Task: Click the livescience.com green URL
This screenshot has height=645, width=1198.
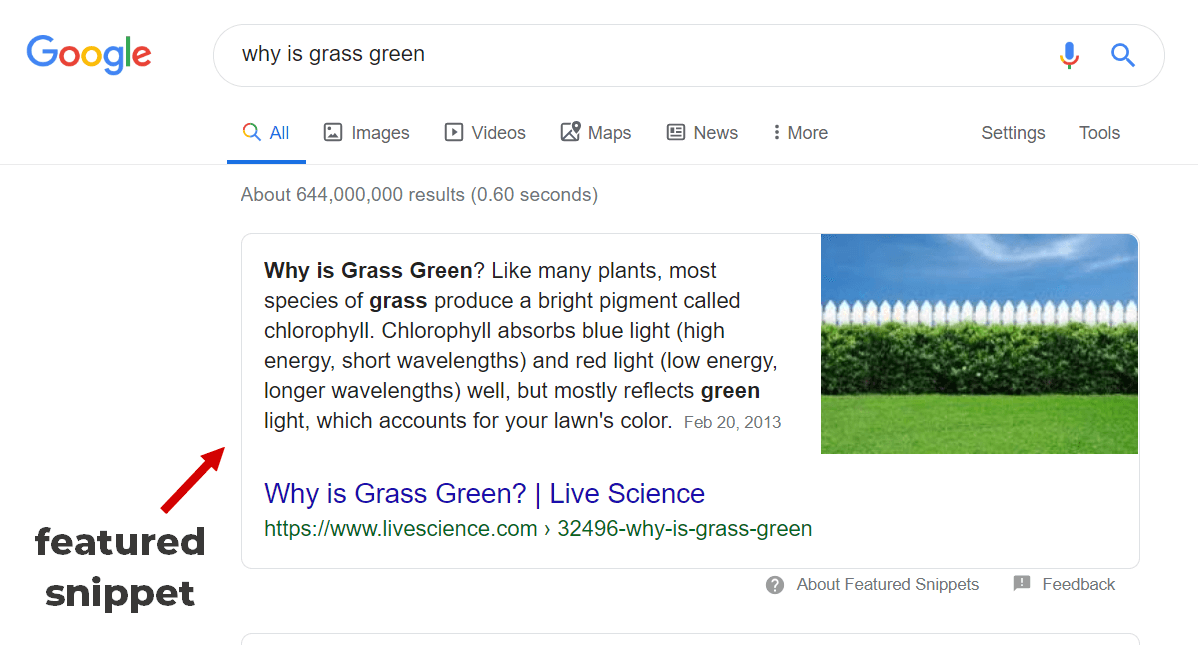Action: (538, 529)
